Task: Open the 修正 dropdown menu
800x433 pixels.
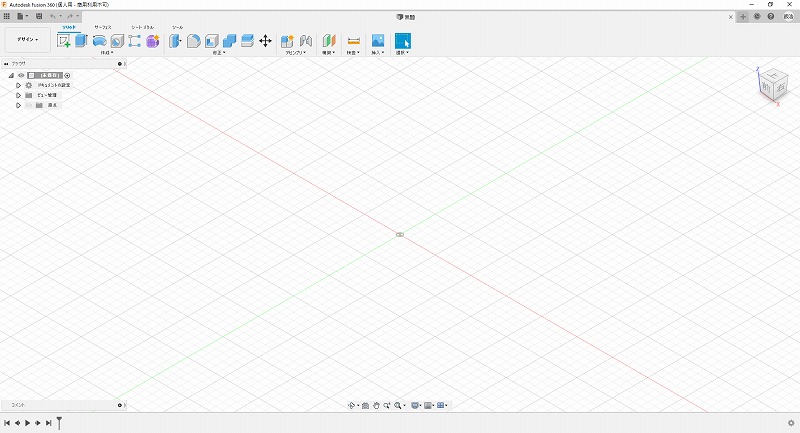Action: click(219, 53)
